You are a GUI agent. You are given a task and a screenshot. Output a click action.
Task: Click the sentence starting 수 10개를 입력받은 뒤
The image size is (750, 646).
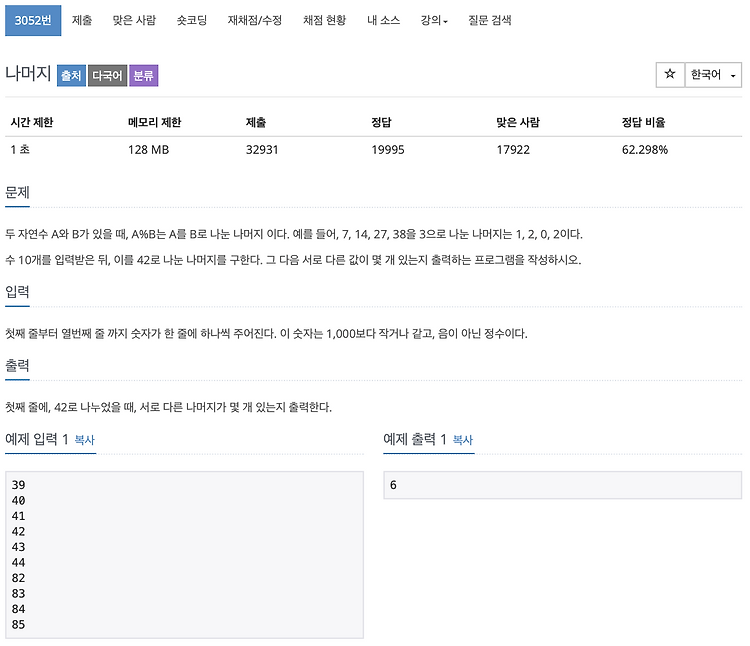293,260
